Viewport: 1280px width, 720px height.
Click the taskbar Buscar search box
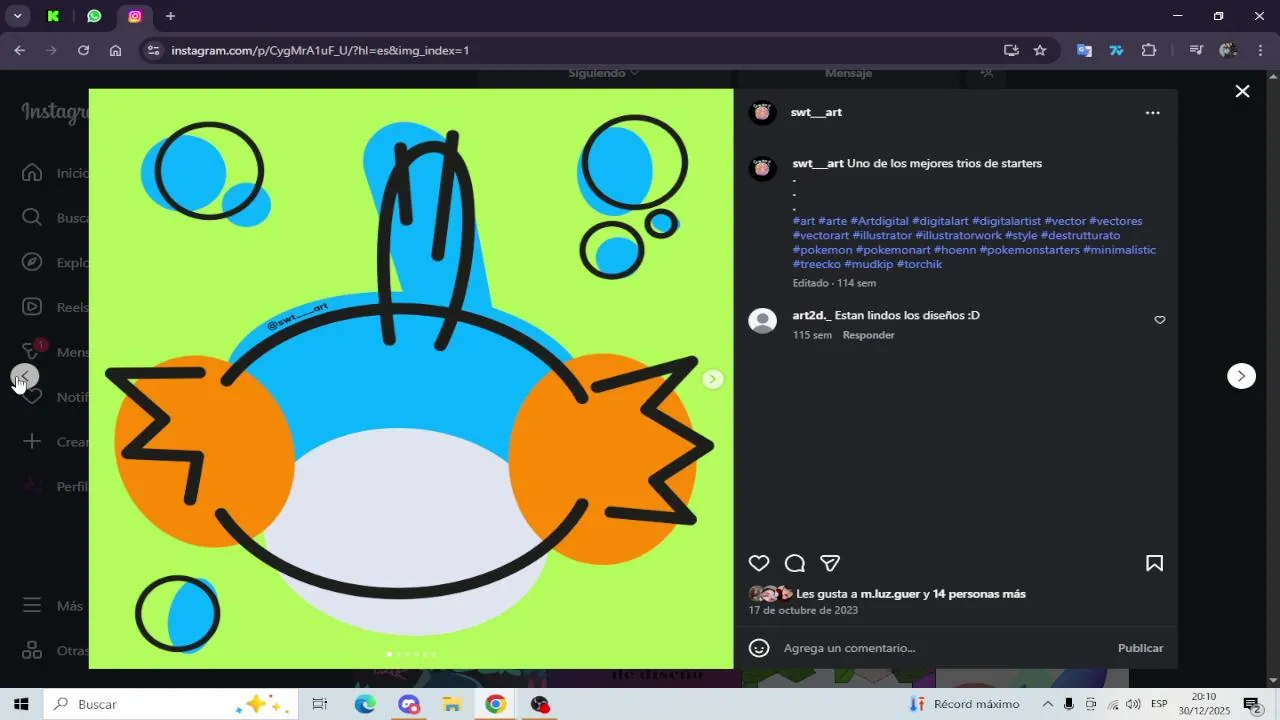pyautogui.click(x=170, y=704)
